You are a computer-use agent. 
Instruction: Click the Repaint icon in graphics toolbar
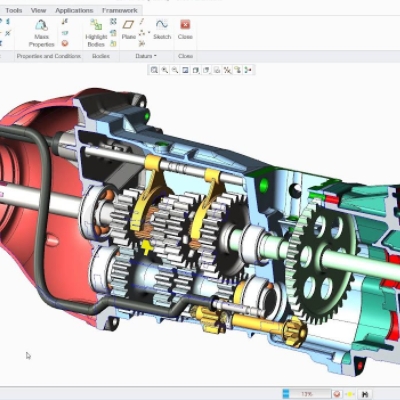click(x=185, y=70)
